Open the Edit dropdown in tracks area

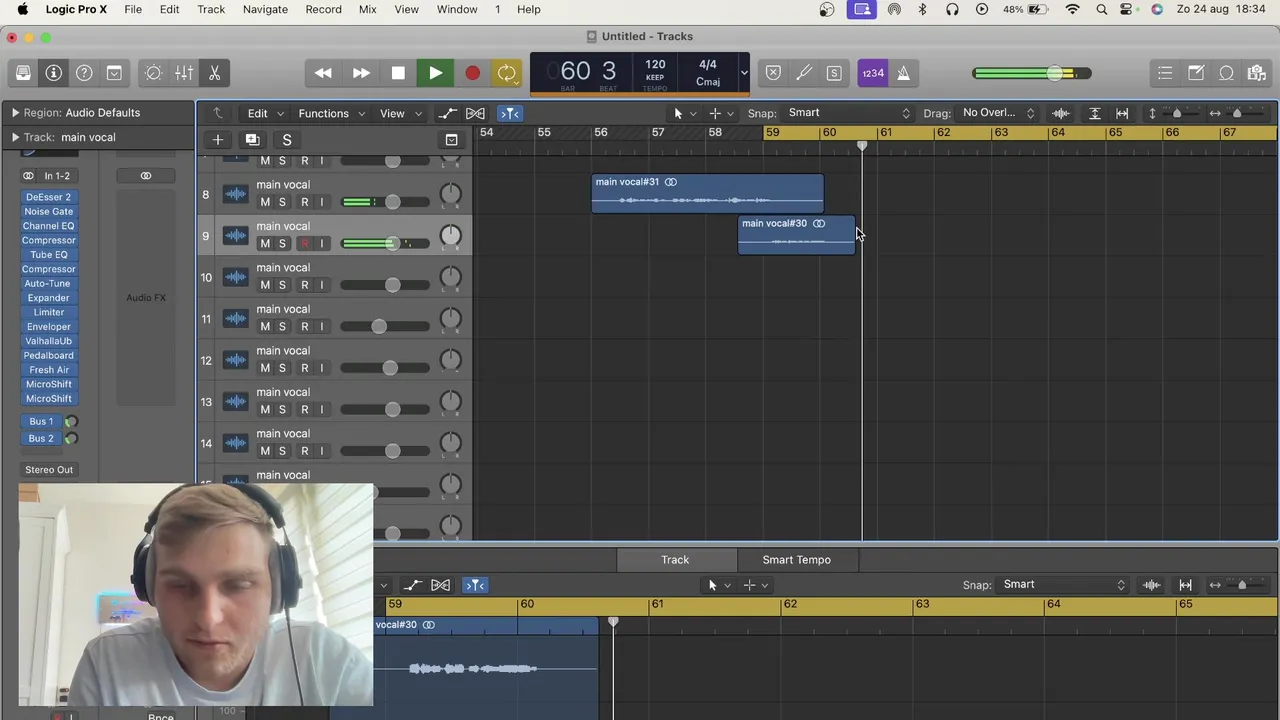coord(265,113)
